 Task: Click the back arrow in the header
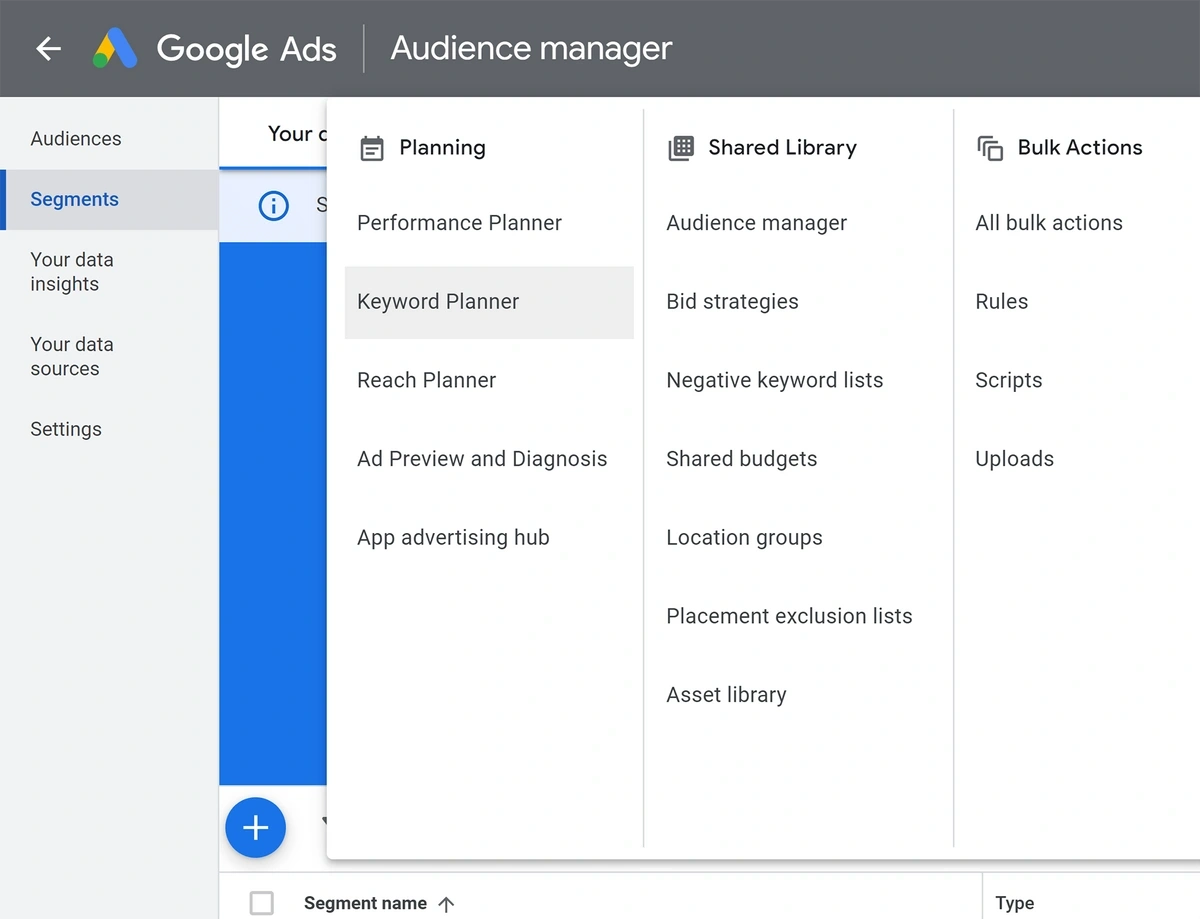(x=48, y=48)
